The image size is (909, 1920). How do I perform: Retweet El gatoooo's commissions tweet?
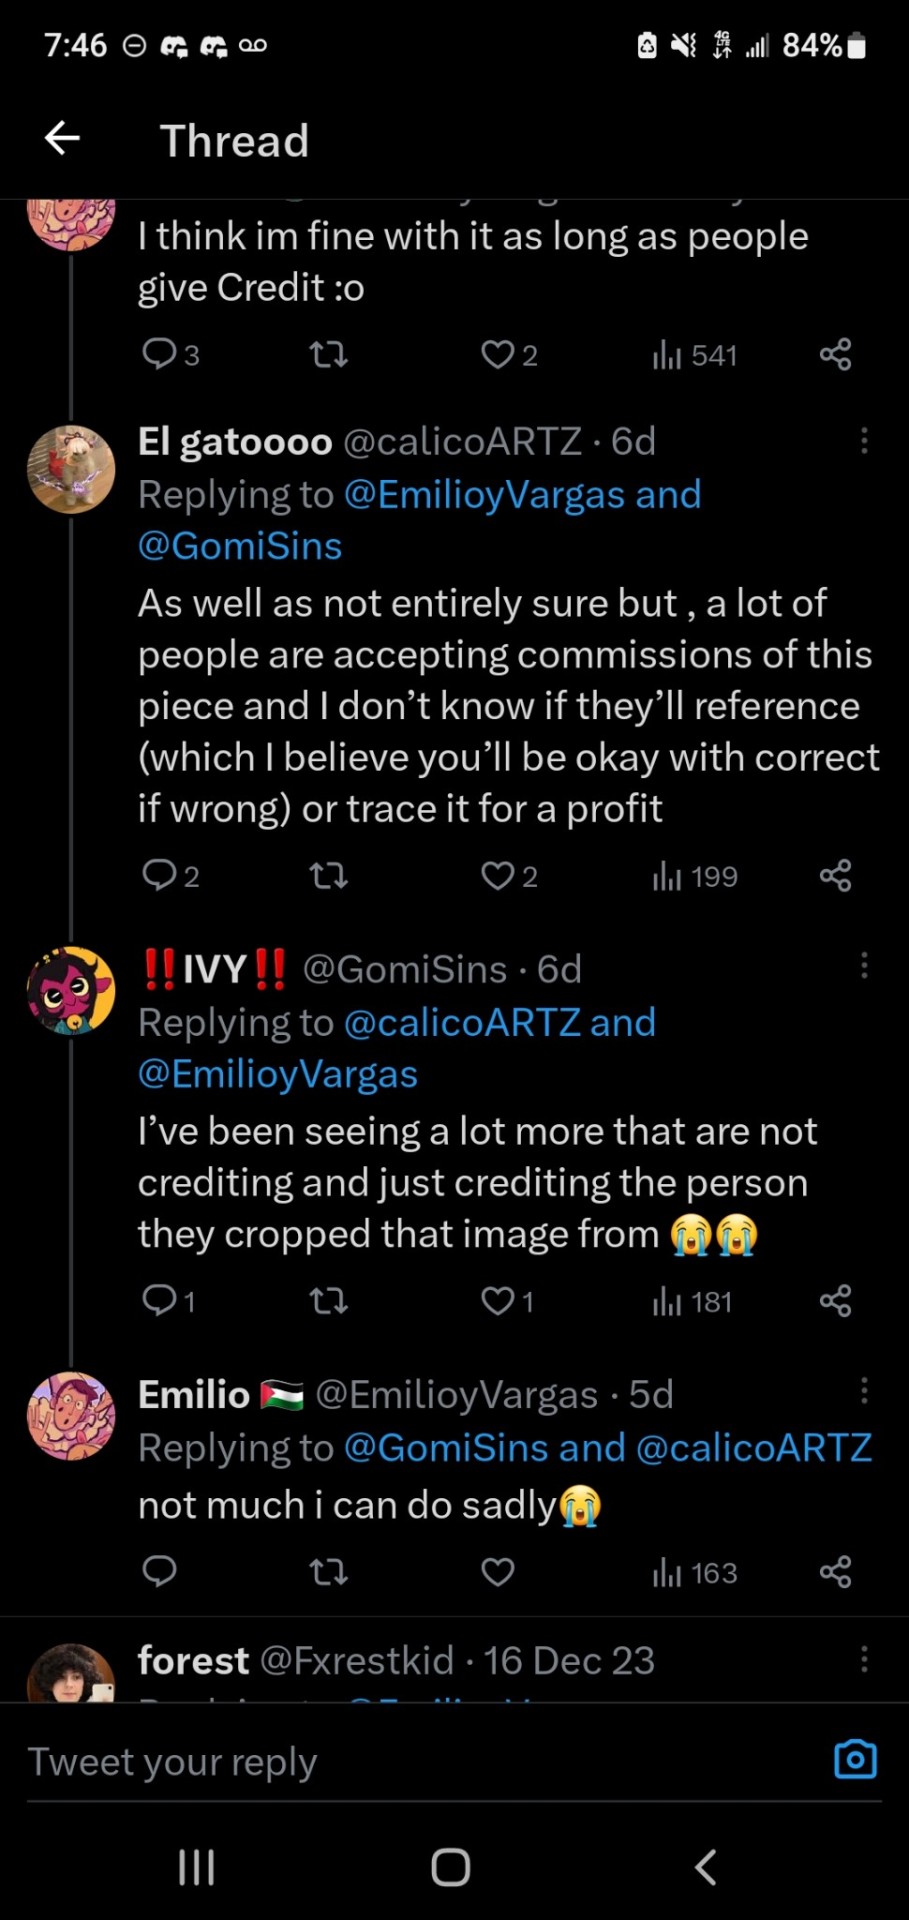329,876
